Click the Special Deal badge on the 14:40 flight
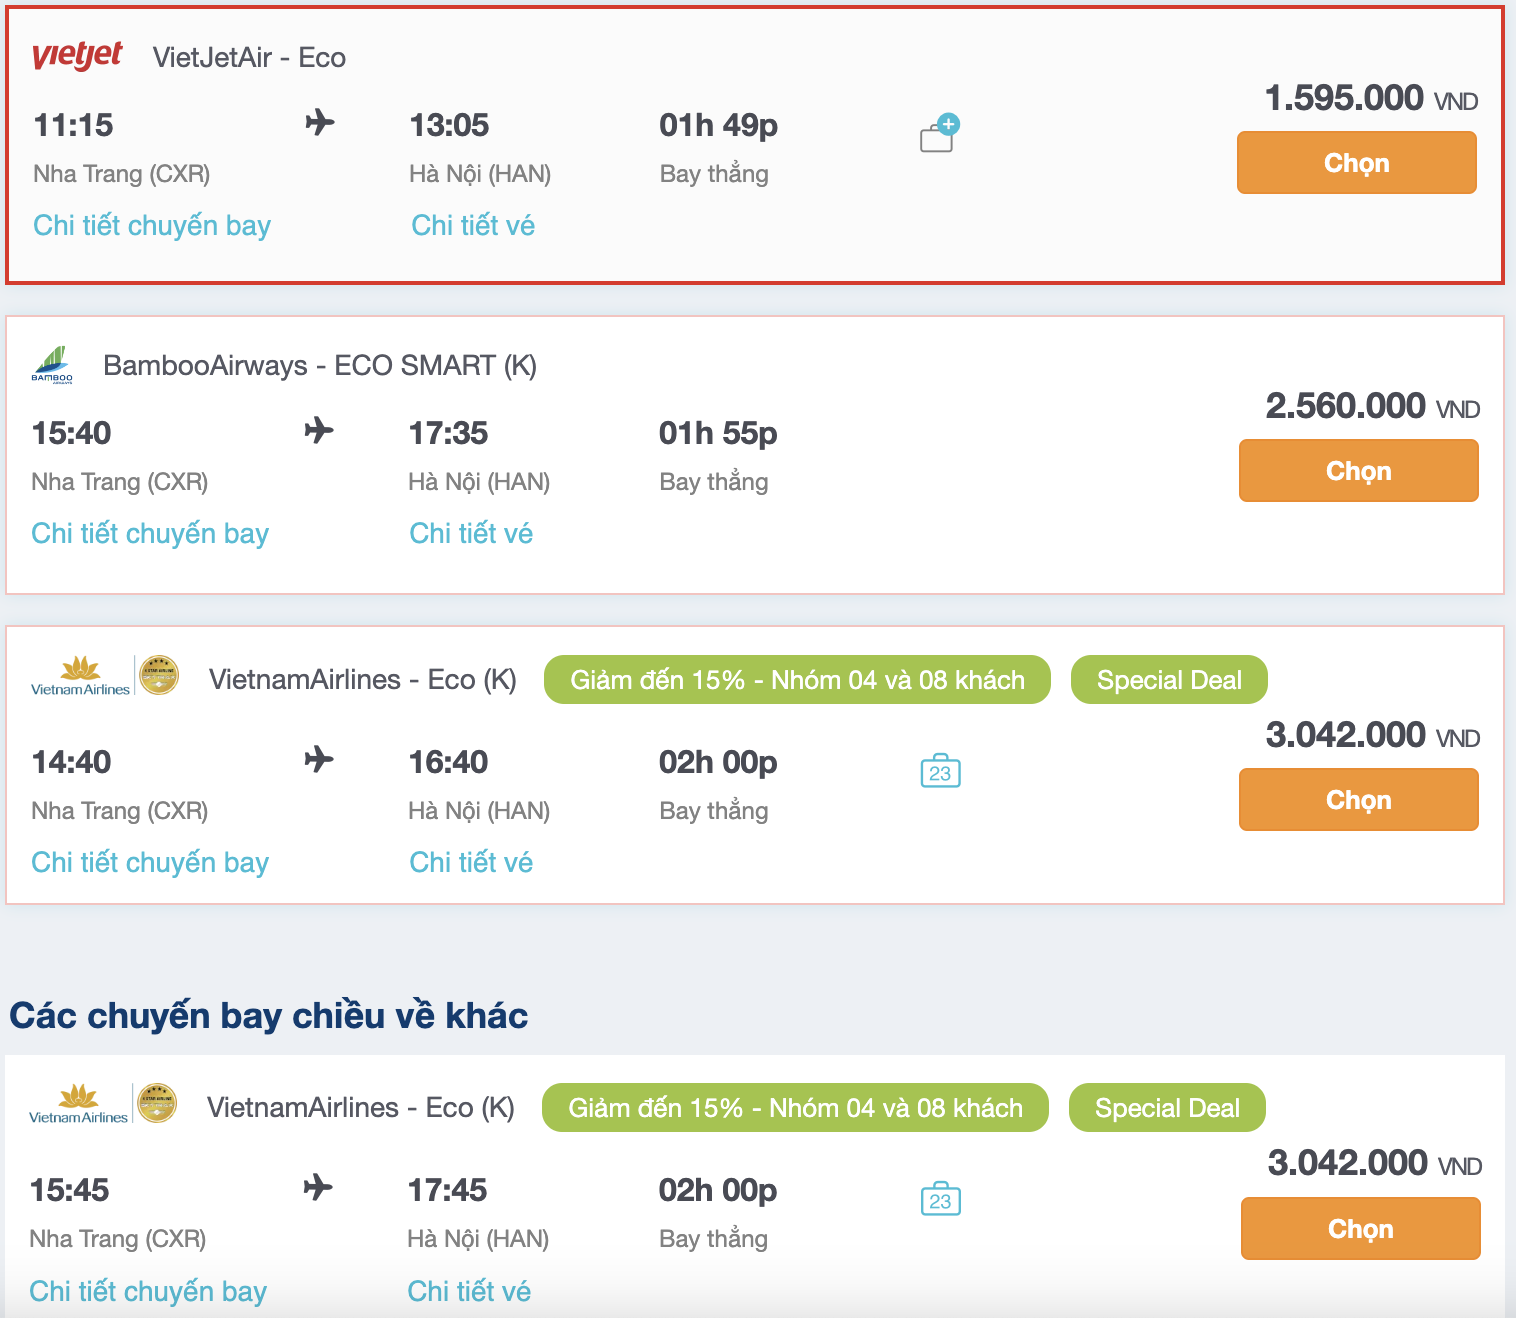1516x1318 pixels. [x=1168, y=679]
